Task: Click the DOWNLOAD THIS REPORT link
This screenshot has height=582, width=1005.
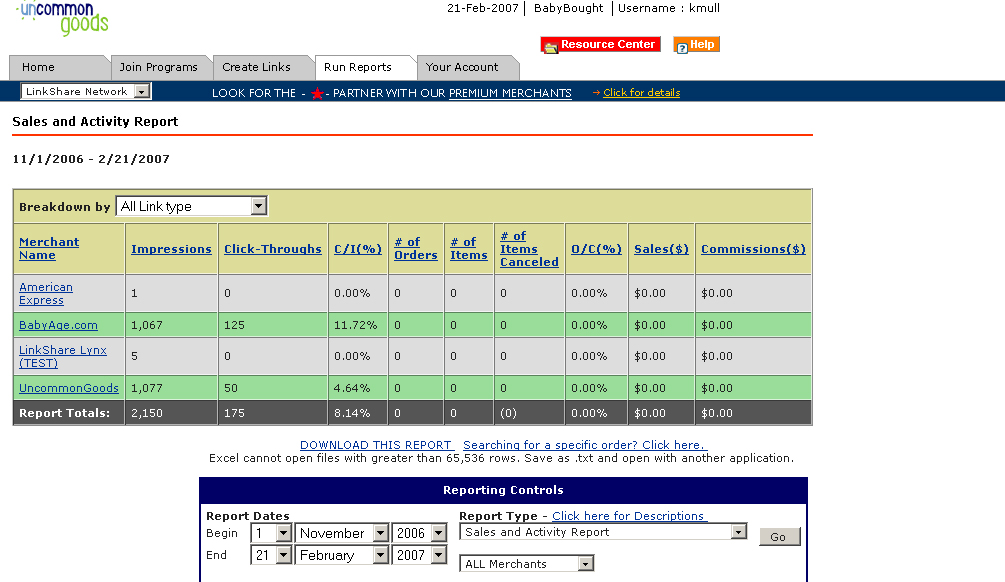Action: pos(376,445)
